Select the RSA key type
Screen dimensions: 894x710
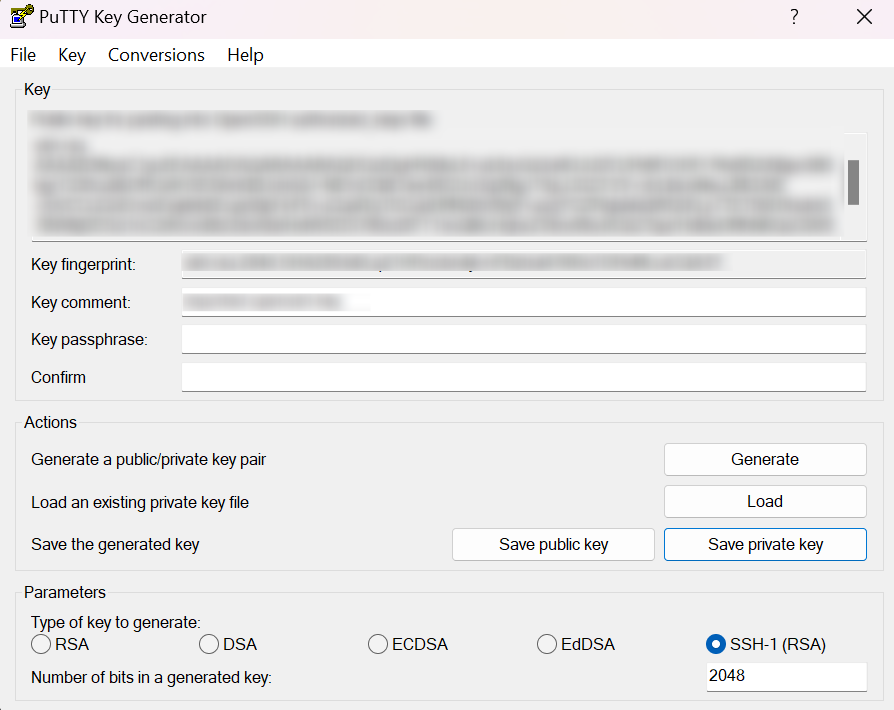41,644
